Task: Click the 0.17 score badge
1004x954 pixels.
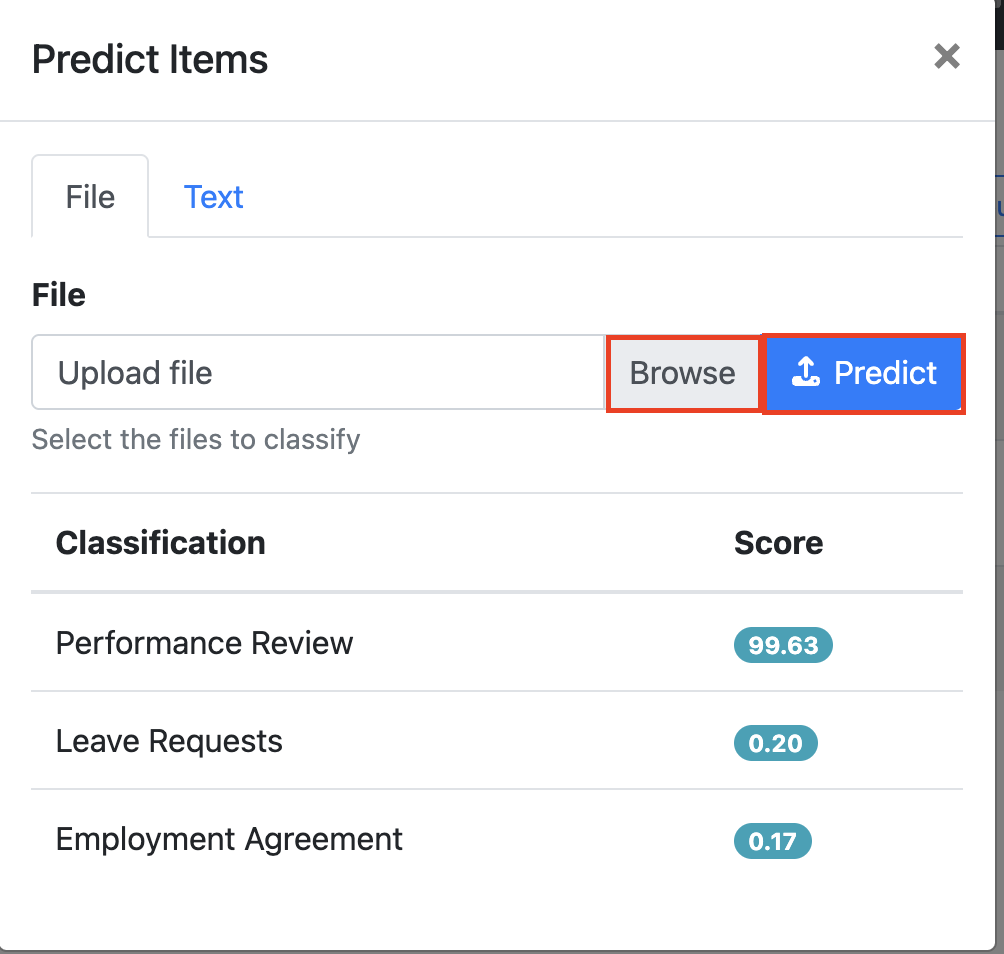Action: [772, 841]
